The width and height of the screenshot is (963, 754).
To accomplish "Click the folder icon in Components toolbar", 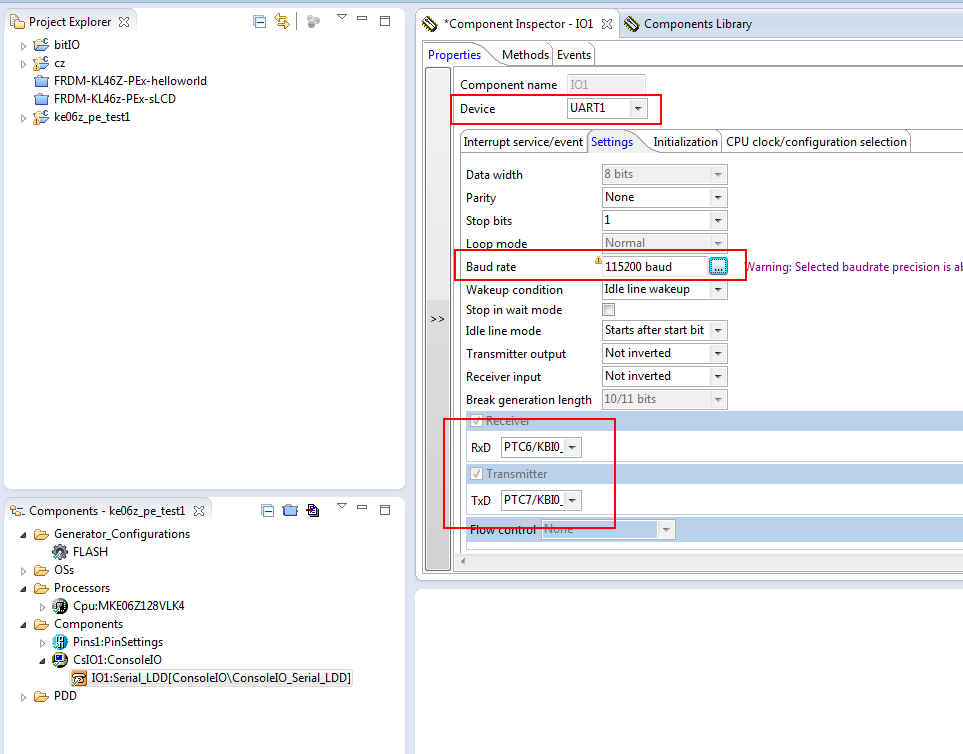I will (290, 510).
